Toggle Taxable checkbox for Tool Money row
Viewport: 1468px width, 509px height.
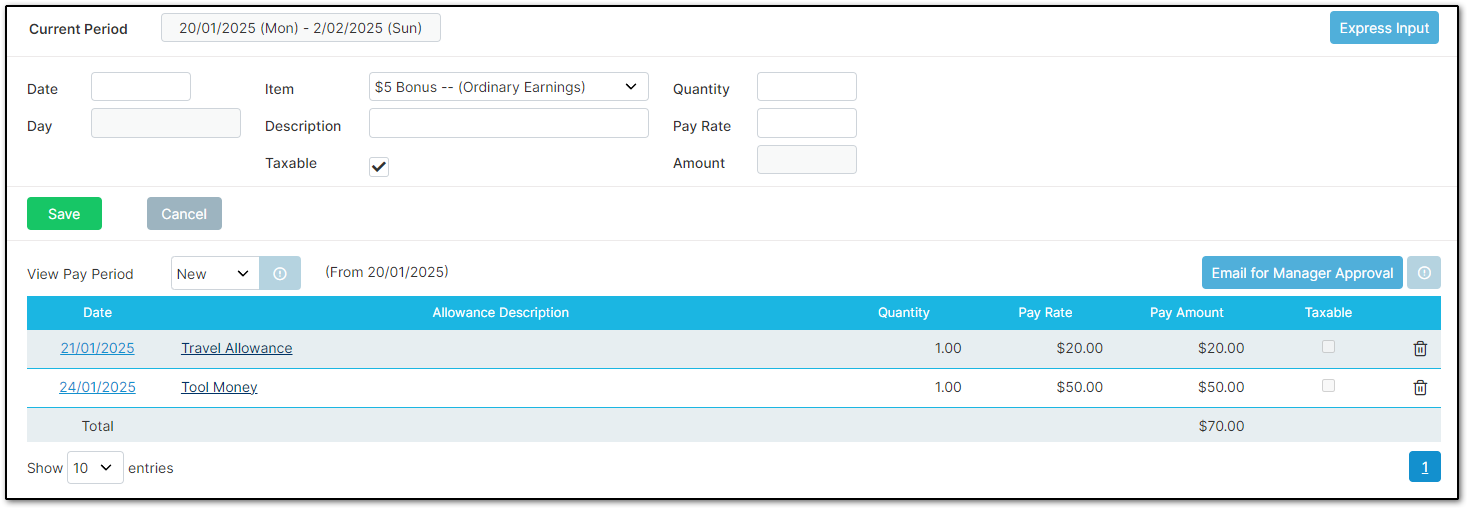(1328, 386)
